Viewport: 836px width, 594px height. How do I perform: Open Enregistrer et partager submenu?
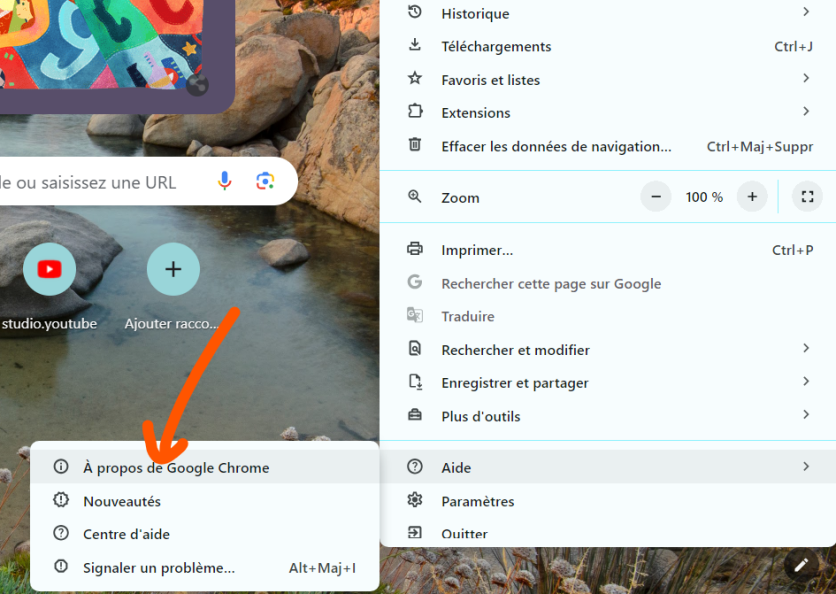point(608,383)
